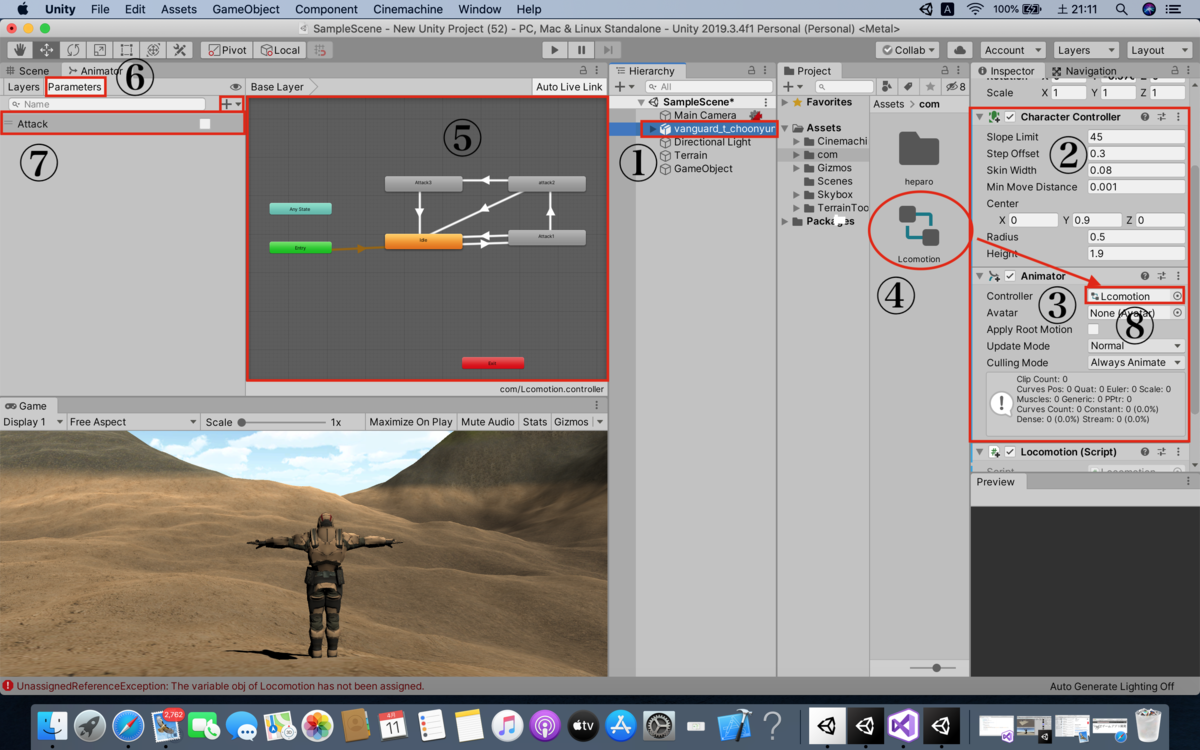Switch to the Scene tab
This screenshot has height=750, width=1200.
tap(27, 71)
